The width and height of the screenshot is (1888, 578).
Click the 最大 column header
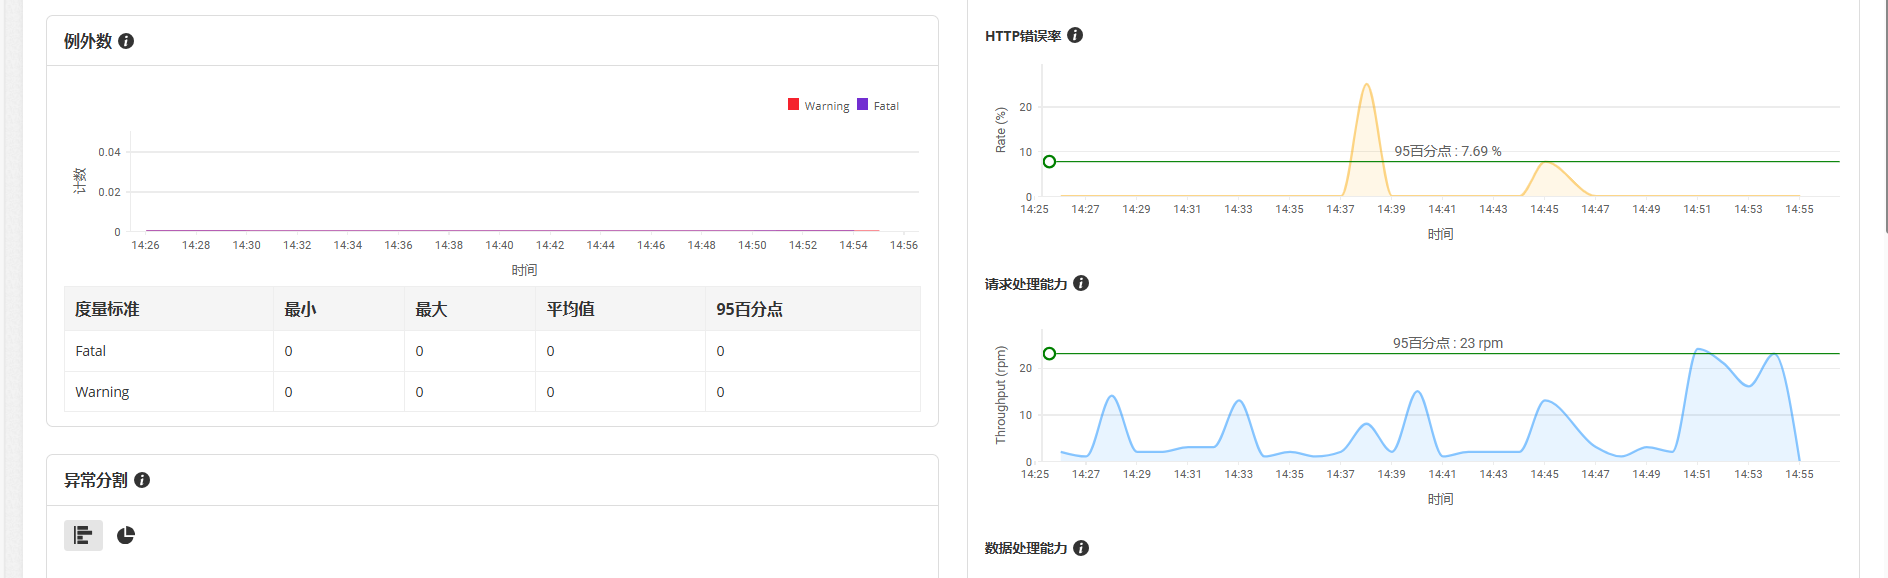[x=470, y=309]
